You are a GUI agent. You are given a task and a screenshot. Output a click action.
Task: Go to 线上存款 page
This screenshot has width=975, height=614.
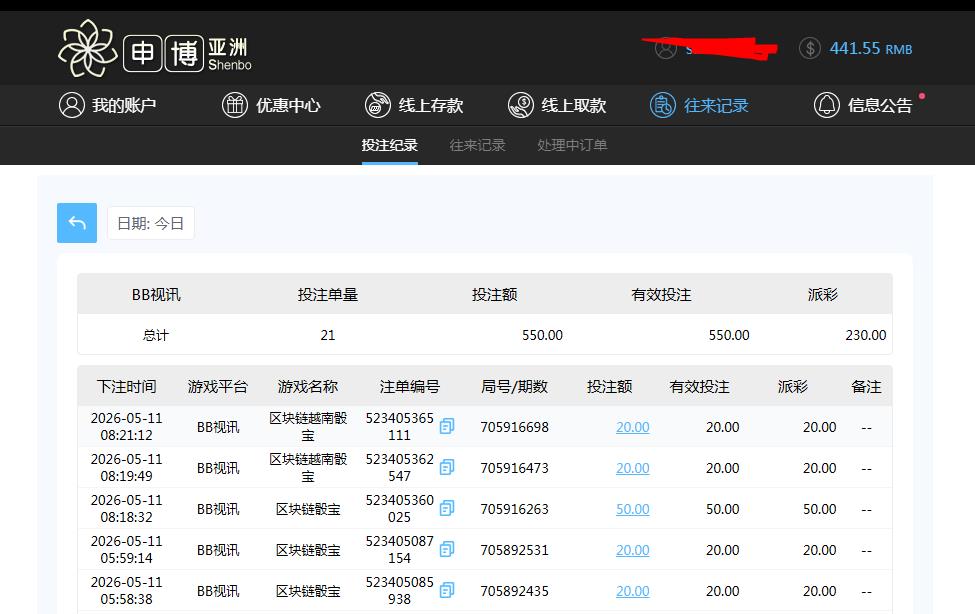414,105
